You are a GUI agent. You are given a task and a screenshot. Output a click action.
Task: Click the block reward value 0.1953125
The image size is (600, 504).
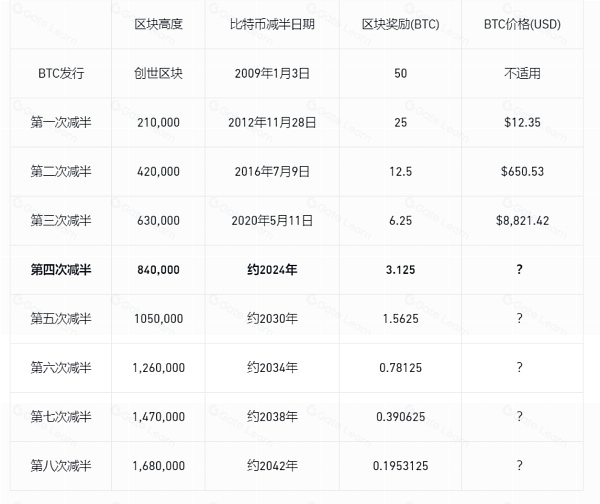coord(400,465)
